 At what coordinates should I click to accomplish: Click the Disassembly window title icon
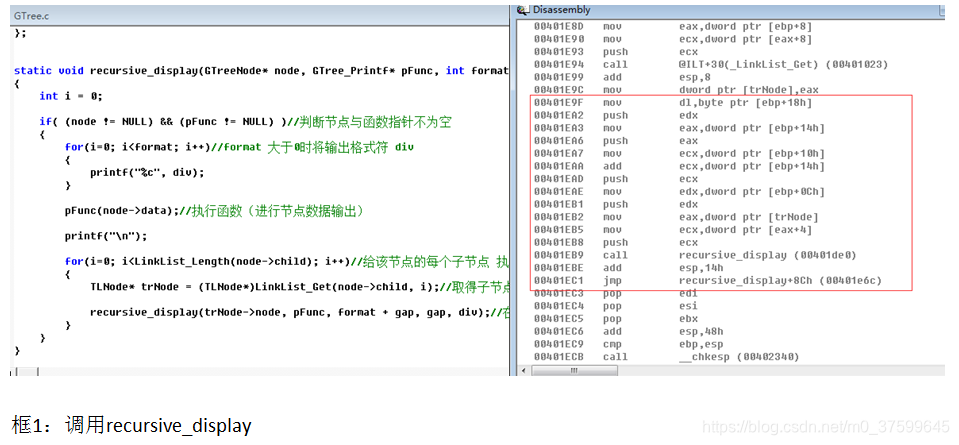point(523,10)
